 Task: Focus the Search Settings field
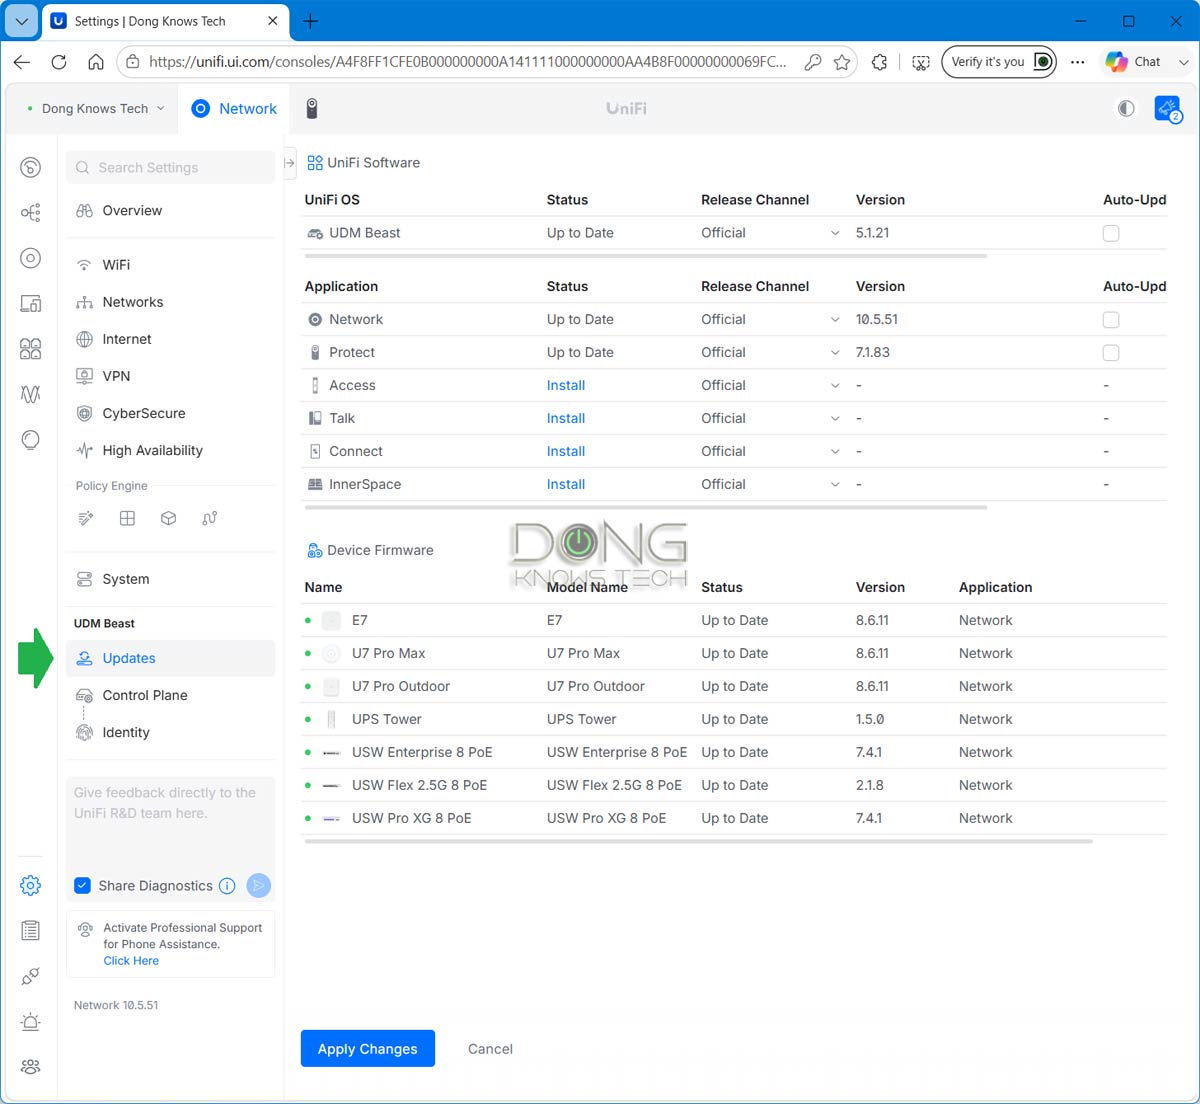pos(170,167)
